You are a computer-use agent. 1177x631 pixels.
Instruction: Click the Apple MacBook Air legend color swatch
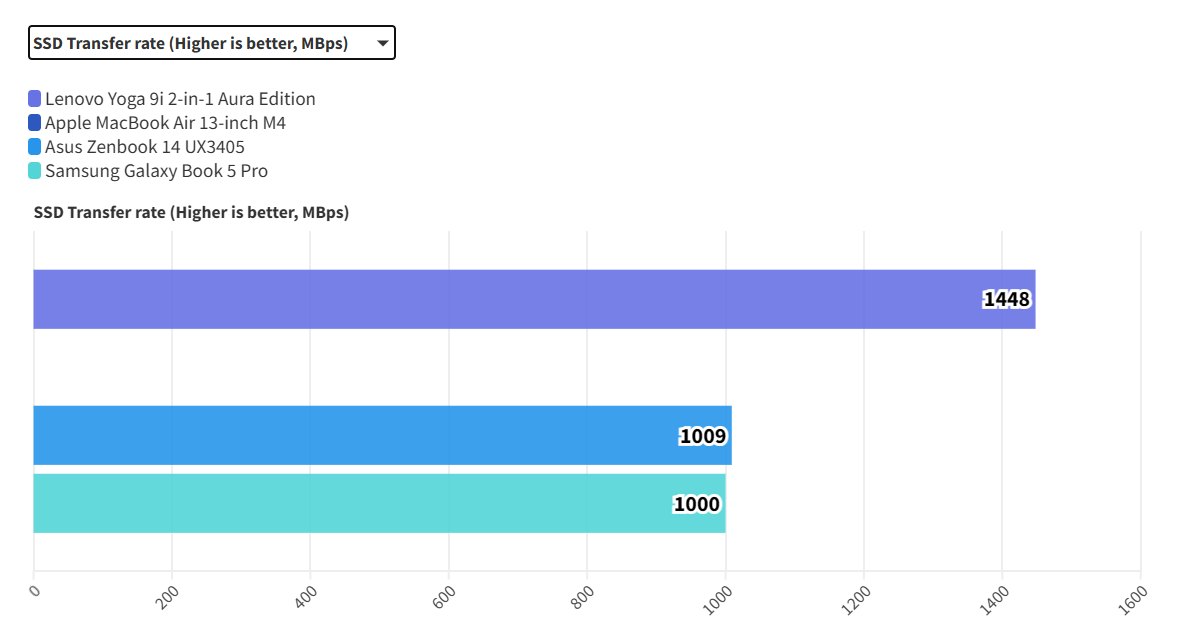(35, 123)
